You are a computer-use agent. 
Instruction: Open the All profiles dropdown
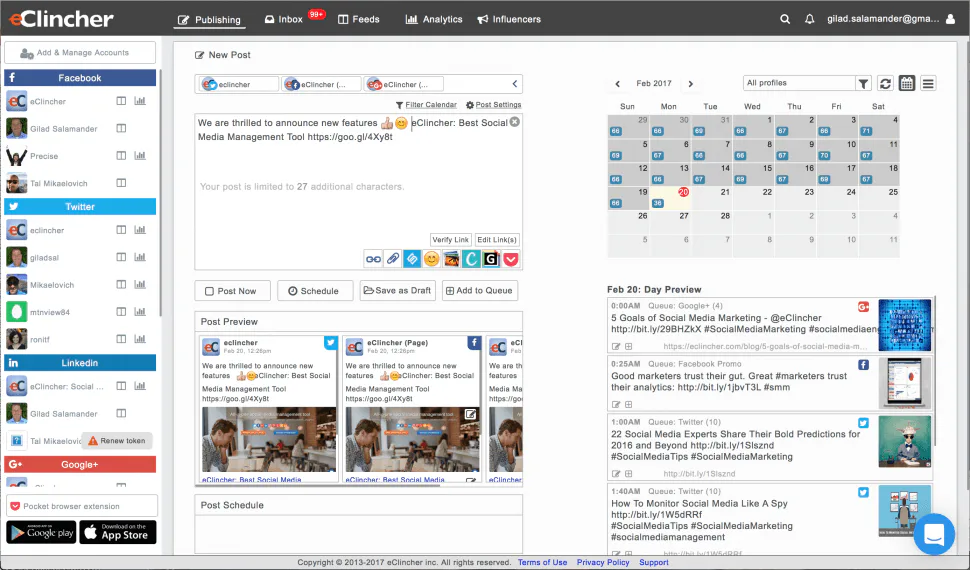[x=799, y=83]
